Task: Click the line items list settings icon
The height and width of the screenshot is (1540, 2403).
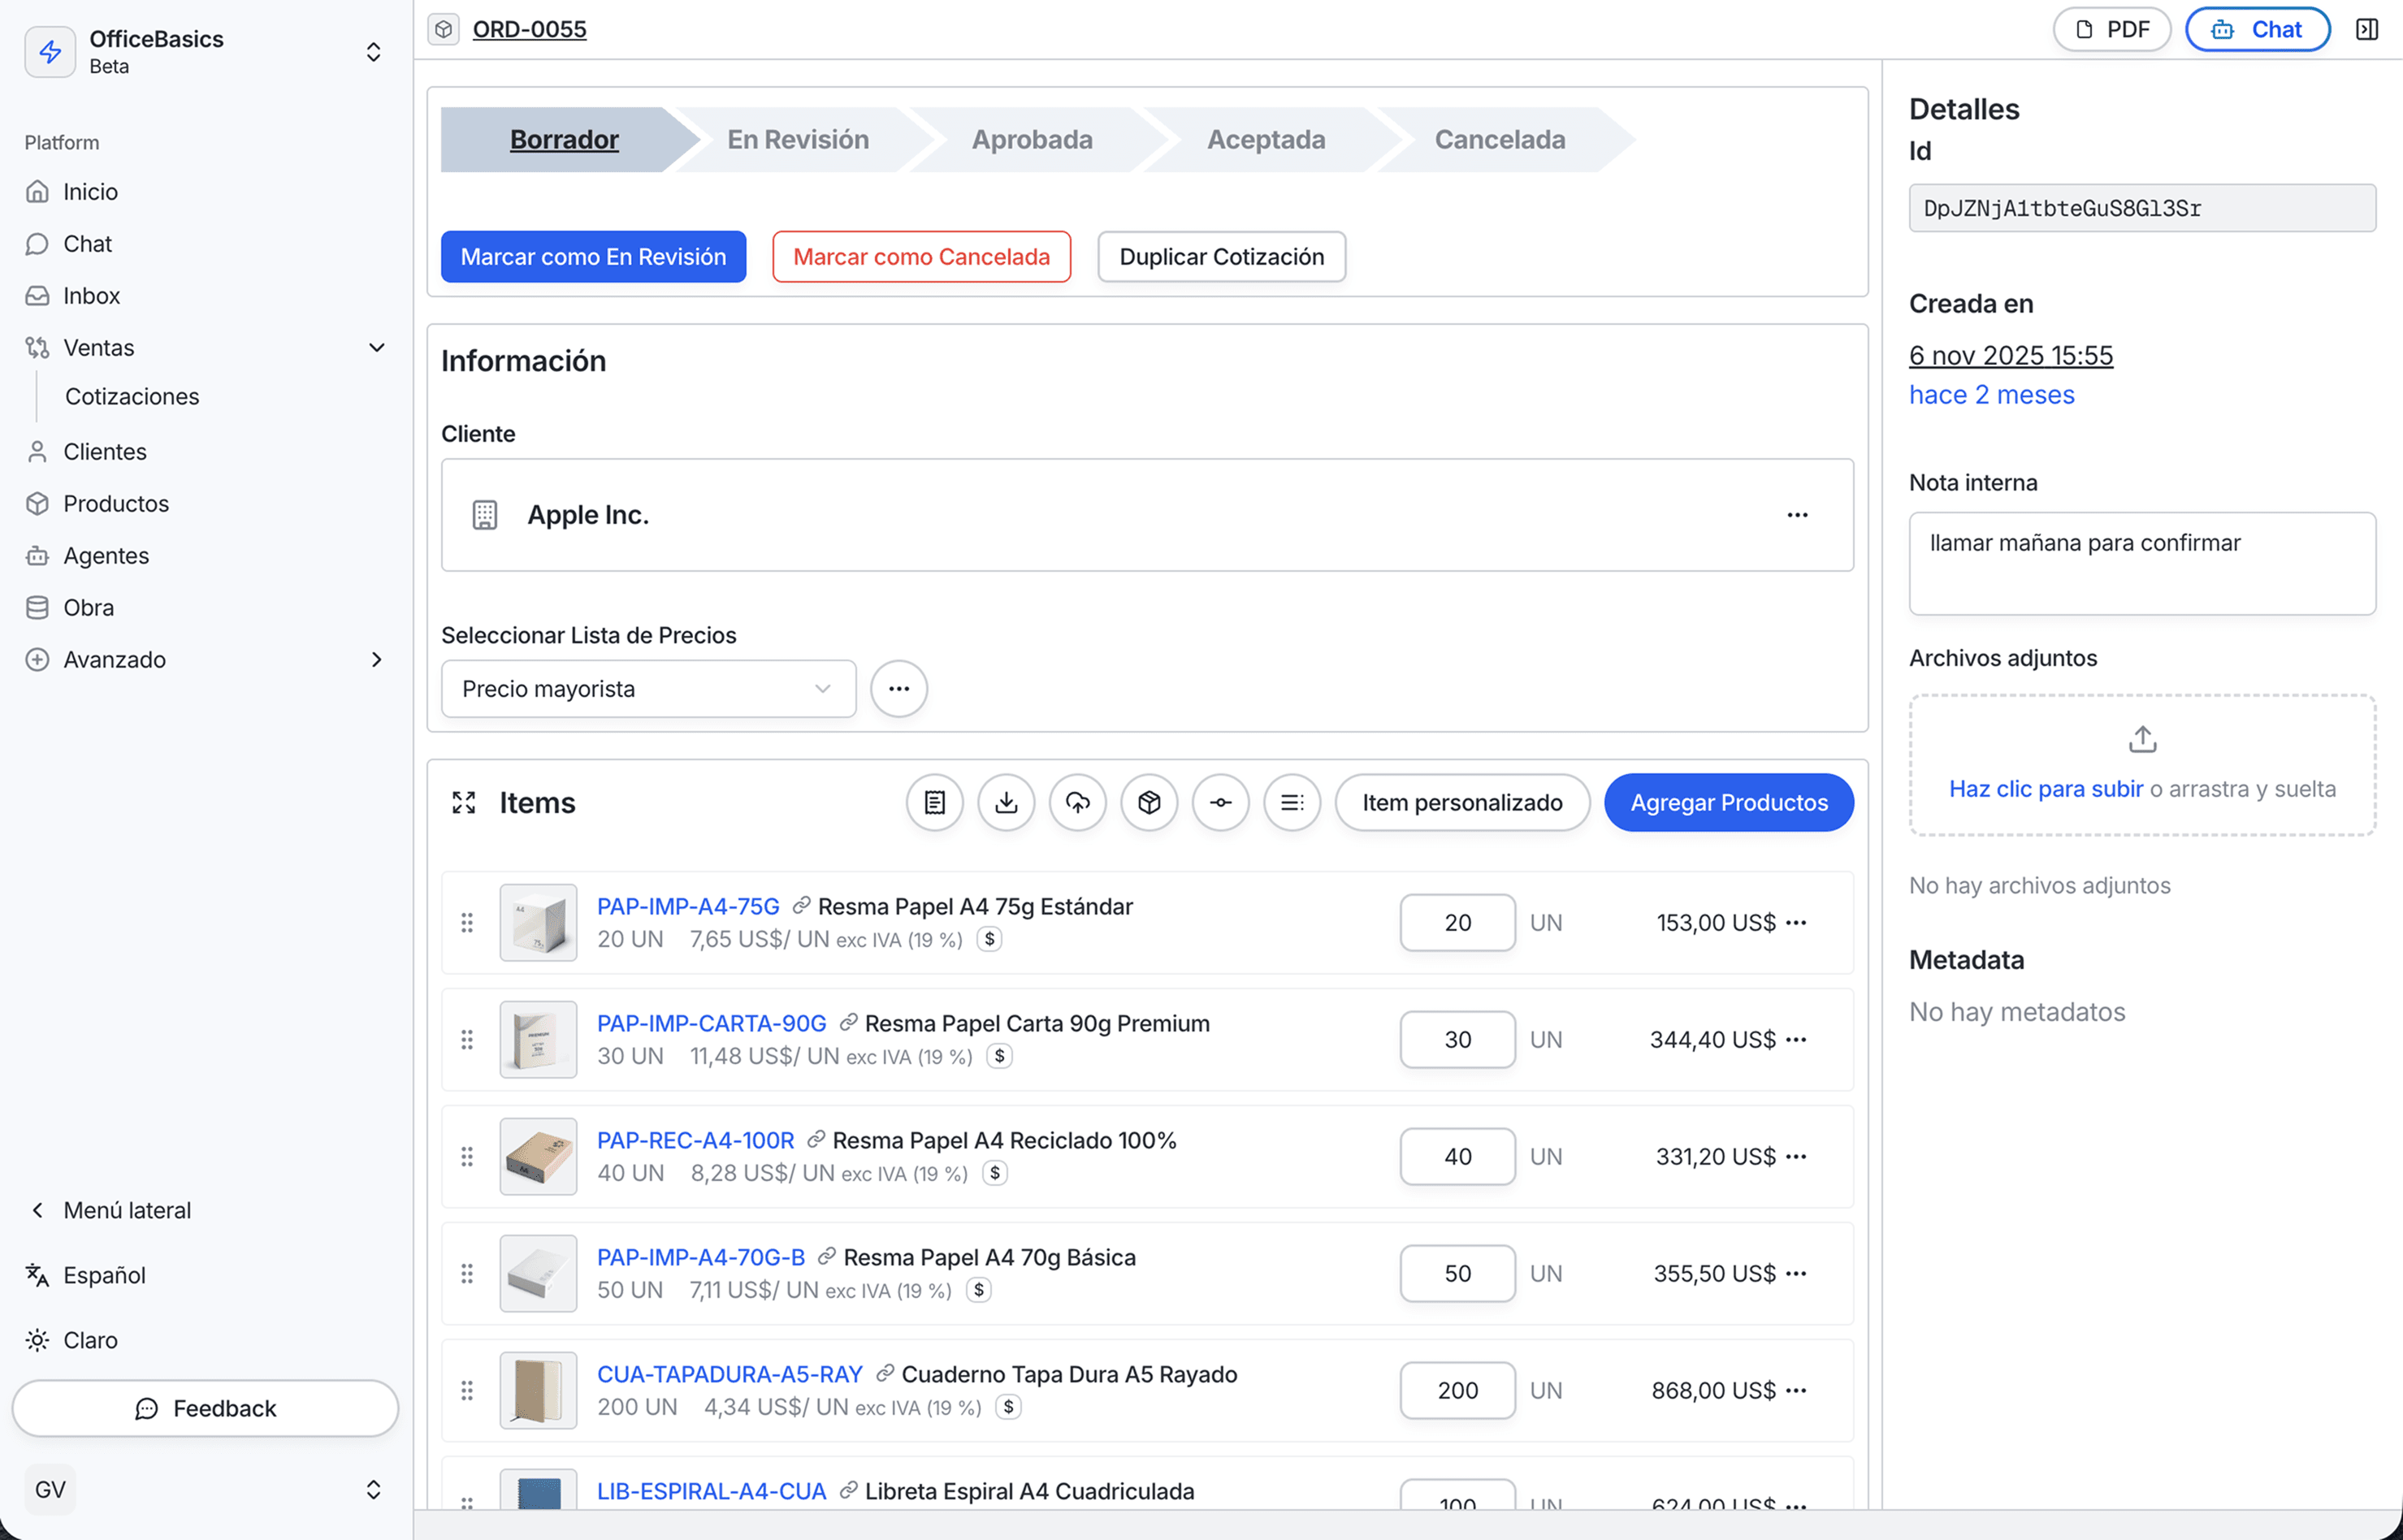Action: point(1292,802)
